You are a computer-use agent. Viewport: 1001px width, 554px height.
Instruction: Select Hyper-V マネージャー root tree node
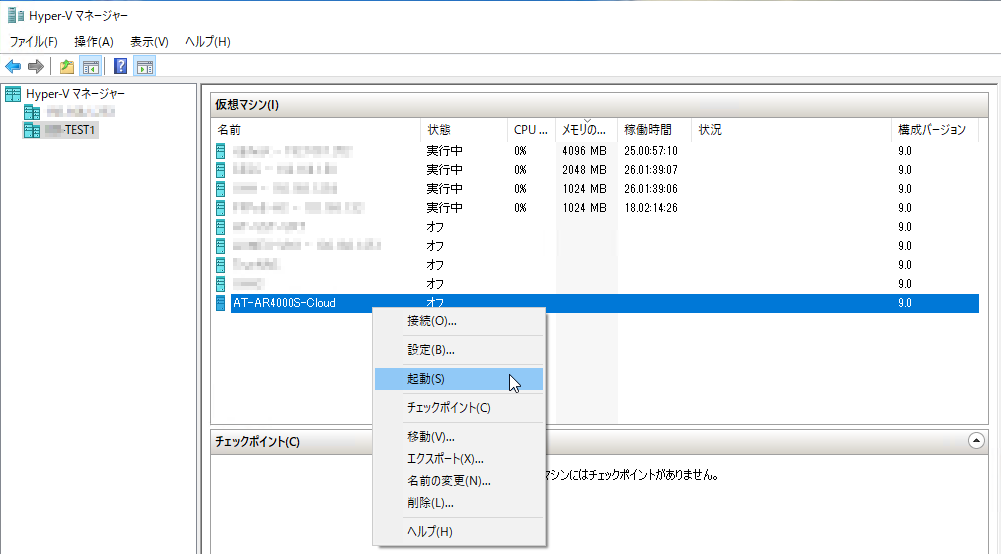(75, 94)
